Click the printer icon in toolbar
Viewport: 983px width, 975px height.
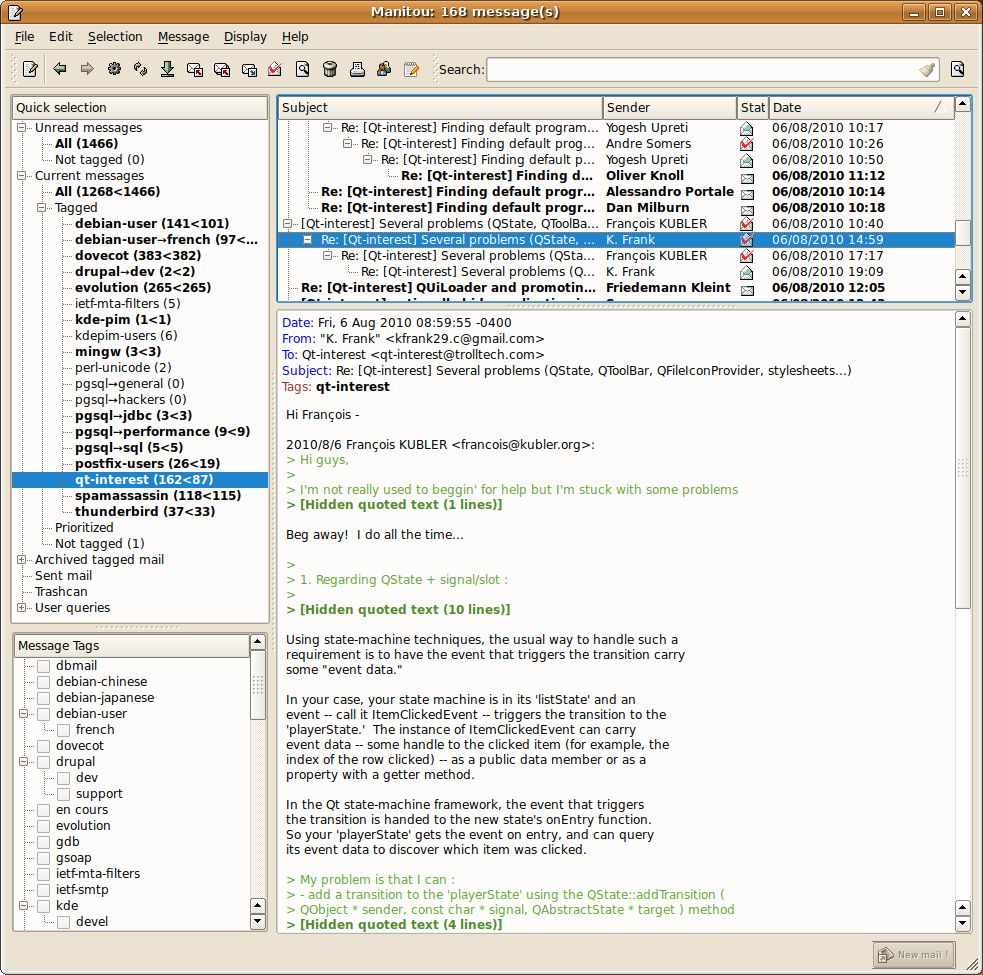click(357, 69)
